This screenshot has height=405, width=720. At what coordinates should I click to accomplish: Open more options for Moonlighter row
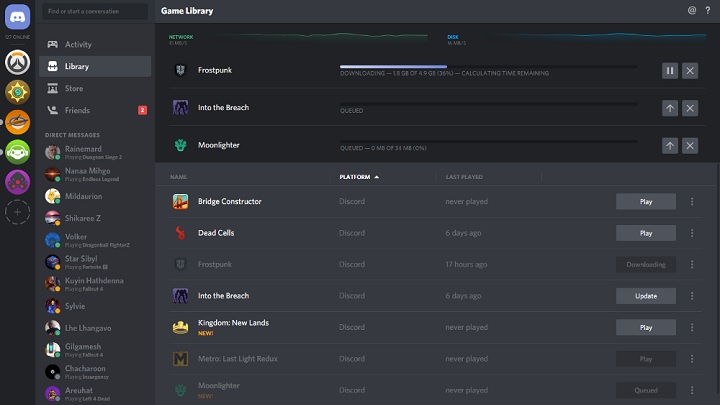(692, 390)
